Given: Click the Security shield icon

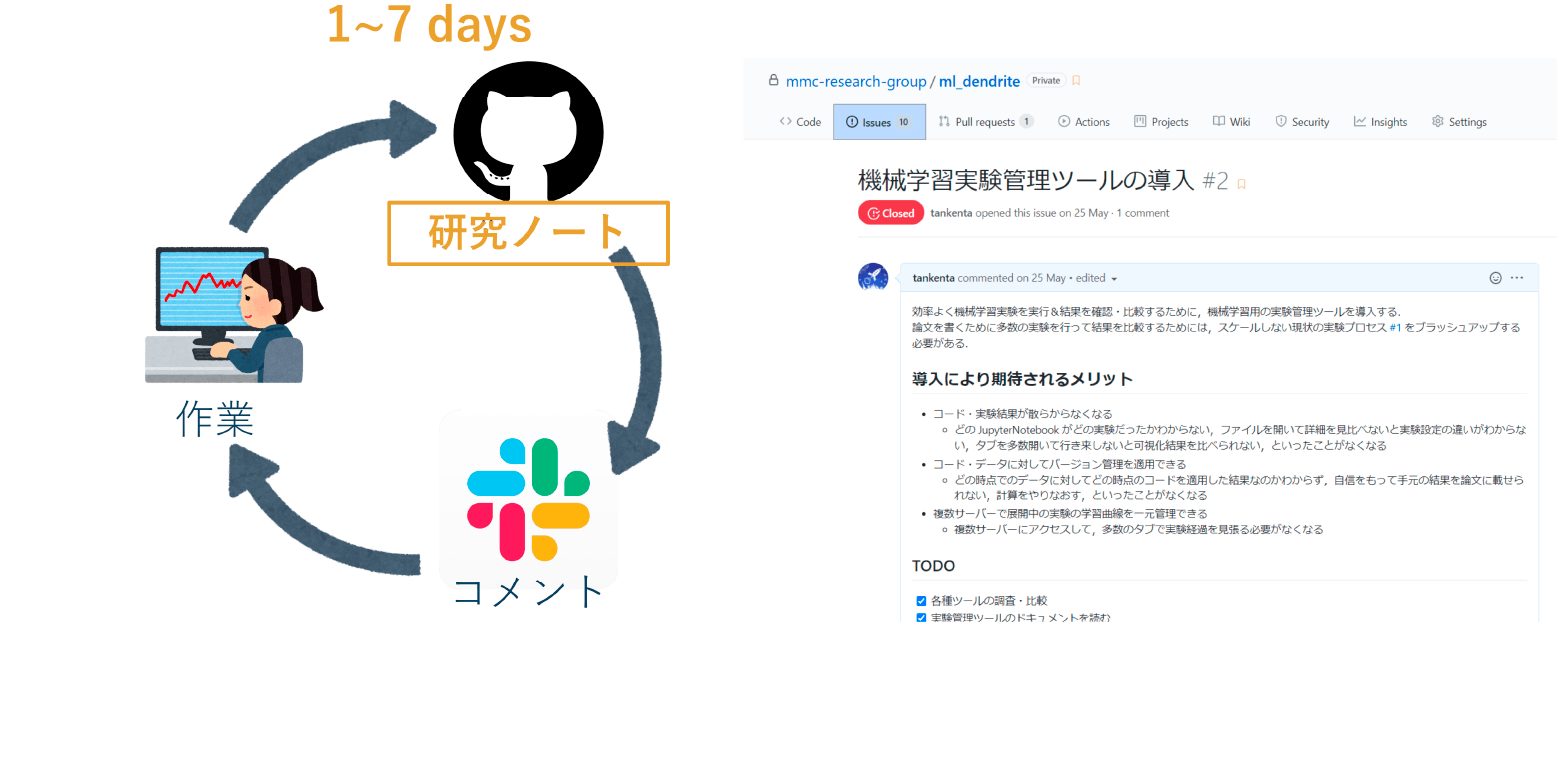Looking at the screenshot, I should [1281, 121].
